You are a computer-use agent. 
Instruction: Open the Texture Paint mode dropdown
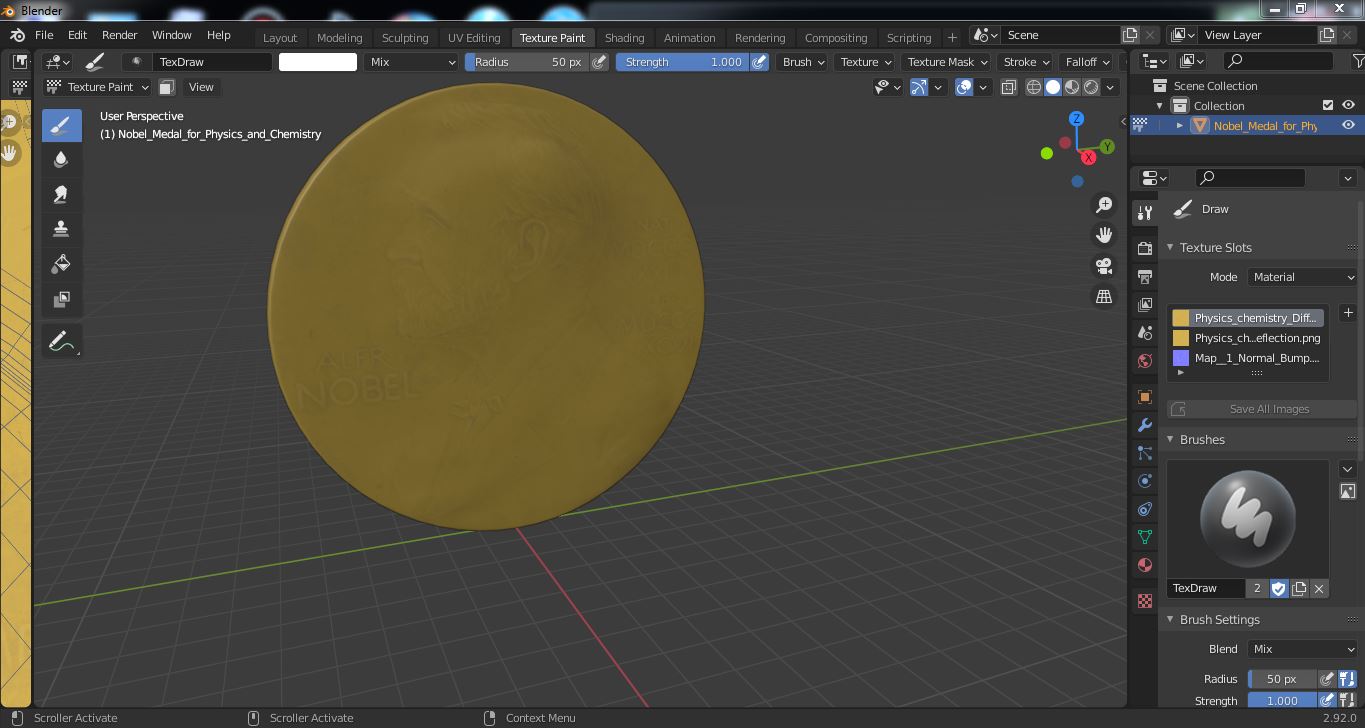pos(98,87)
